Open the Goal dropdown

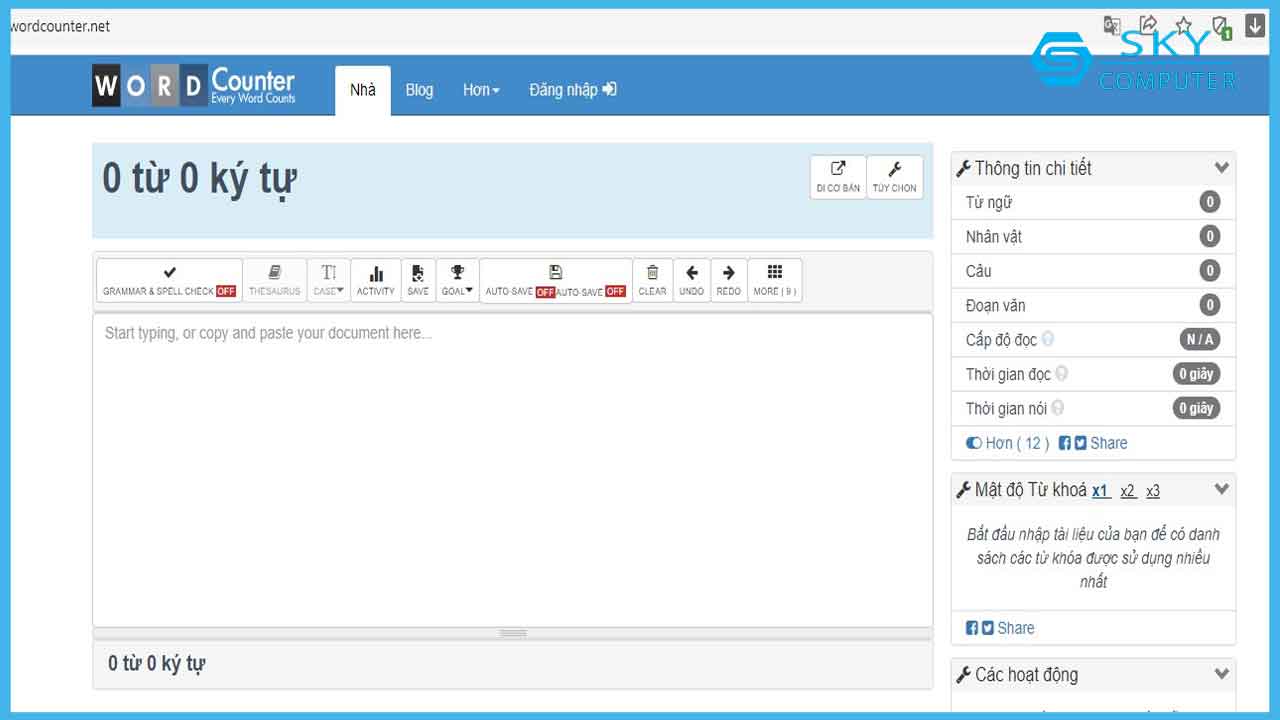[x=457, y=280]
